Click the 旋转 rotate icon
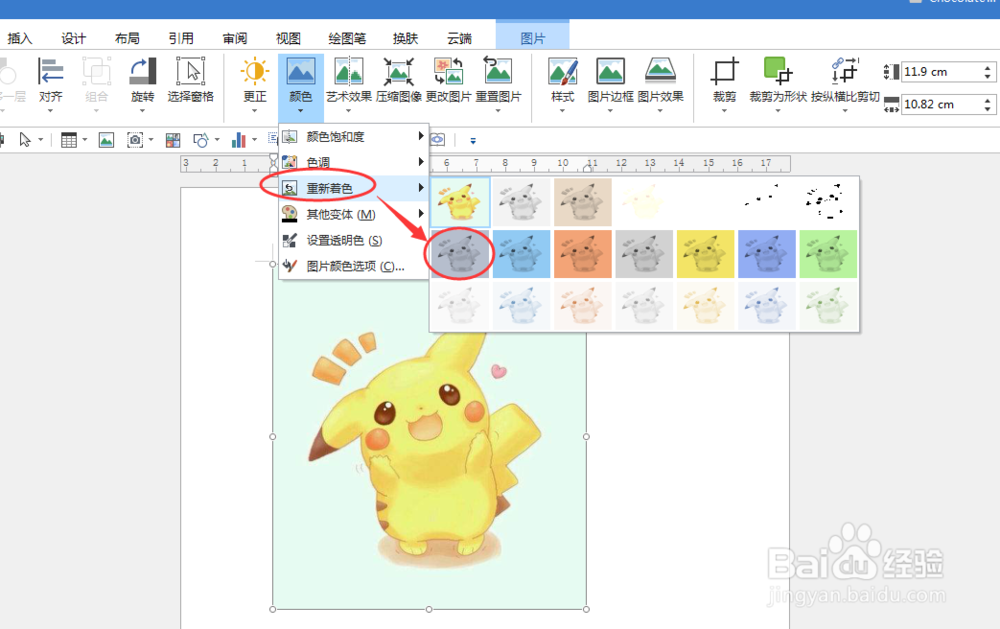Viewport: 1000px width, 629px height. (143, 71)
